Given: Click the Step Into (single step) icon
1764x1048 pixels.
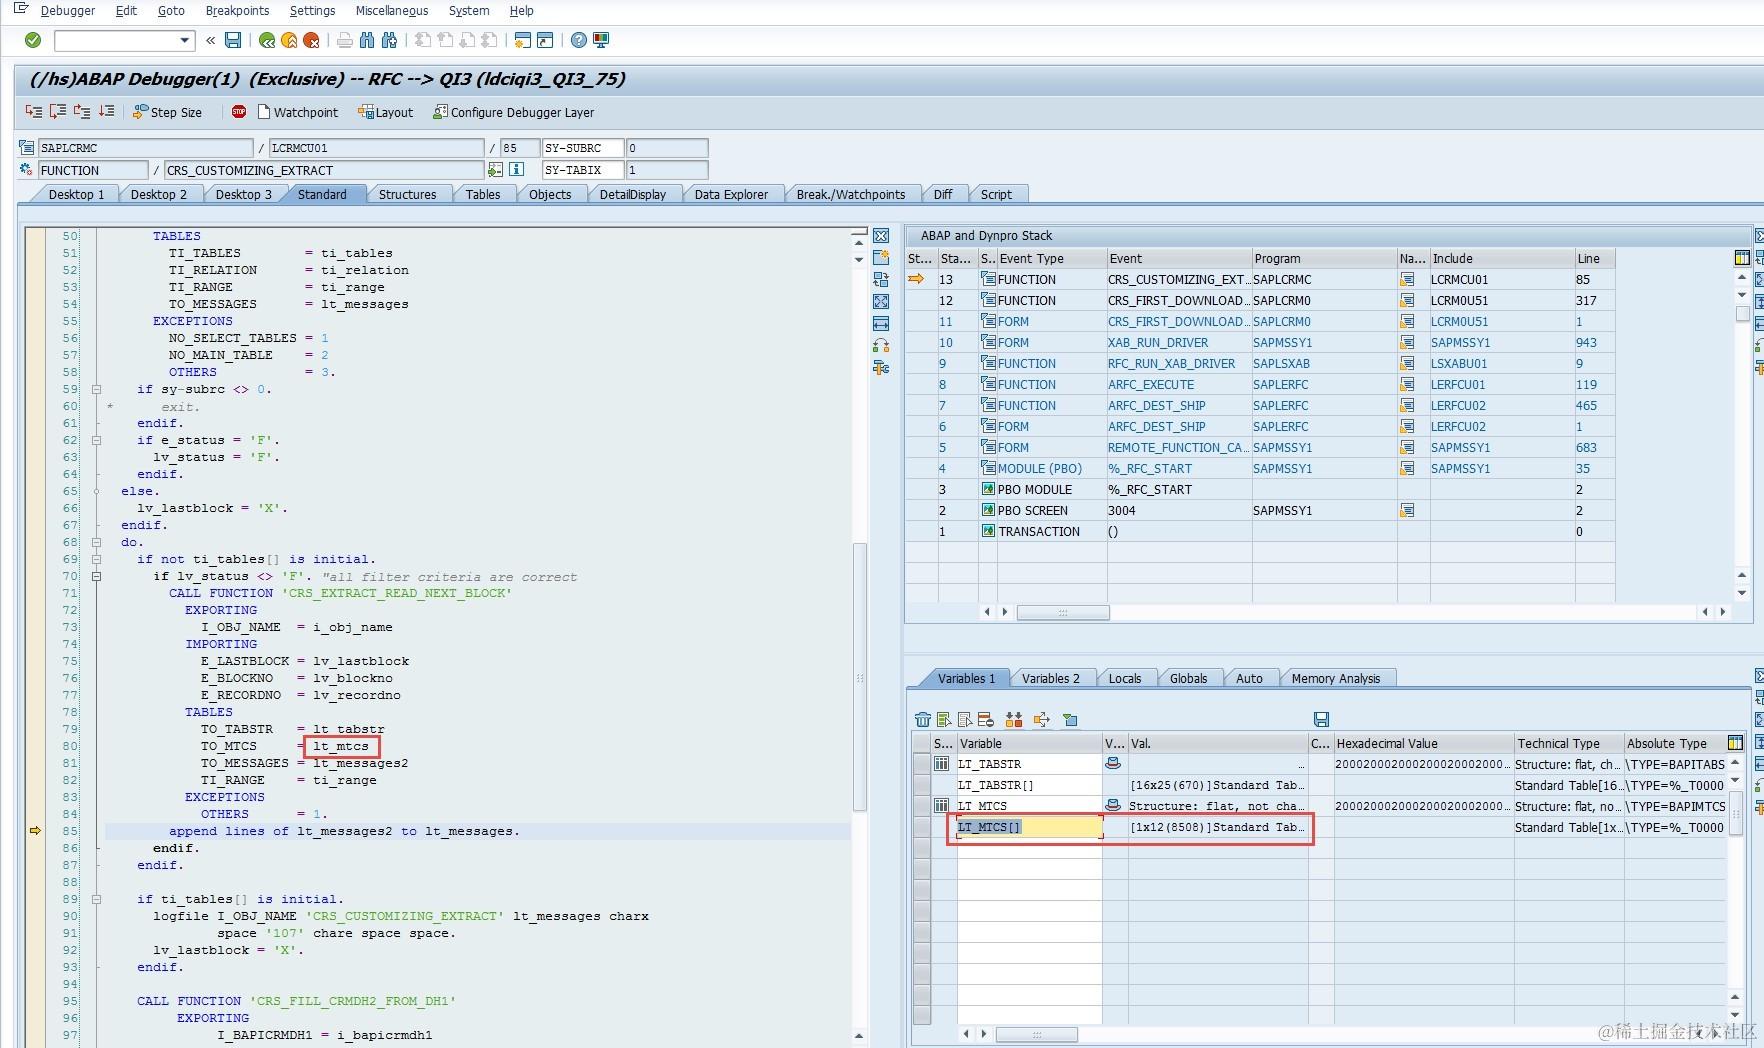Looking at the screenshot, I should [34, 112].
